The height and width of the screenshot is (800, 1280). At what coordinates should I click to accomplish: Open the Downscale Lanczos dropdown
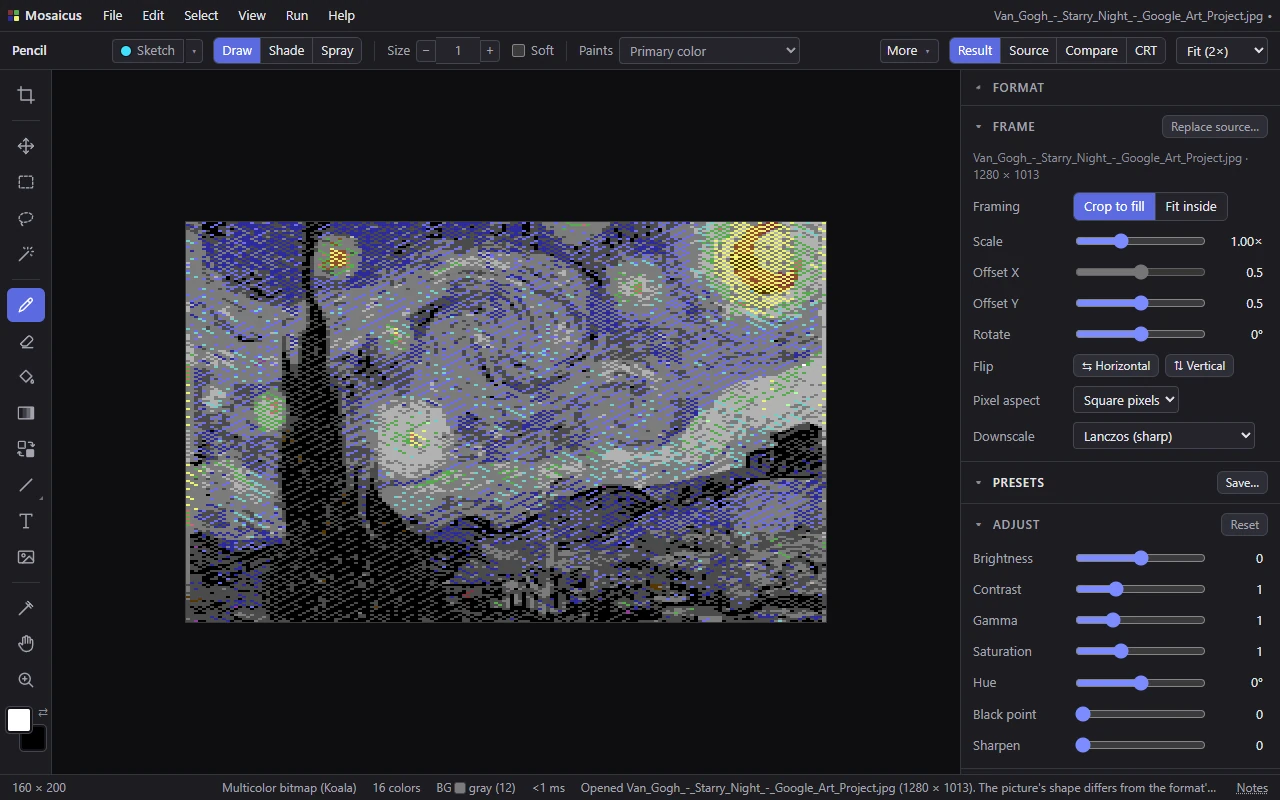[1163, 436]
